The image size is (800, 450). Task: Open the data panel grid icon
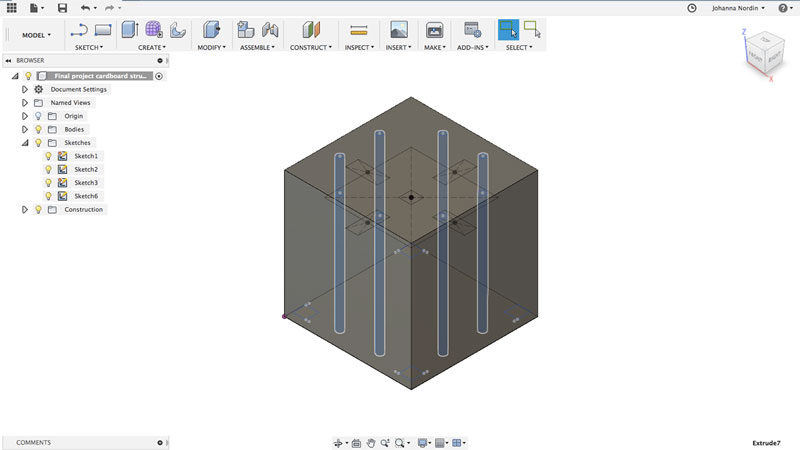pos(11,8)
